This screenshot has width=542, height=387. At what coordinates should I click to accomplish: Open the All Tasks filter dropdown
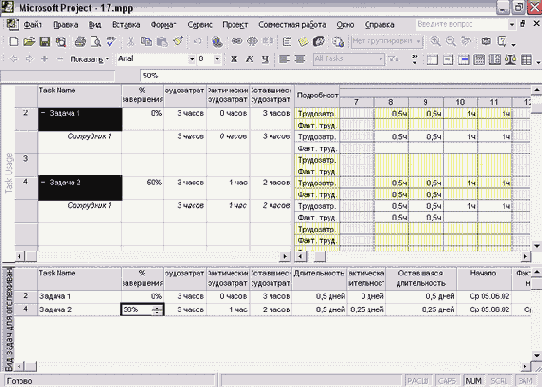(x=381, y=59)
